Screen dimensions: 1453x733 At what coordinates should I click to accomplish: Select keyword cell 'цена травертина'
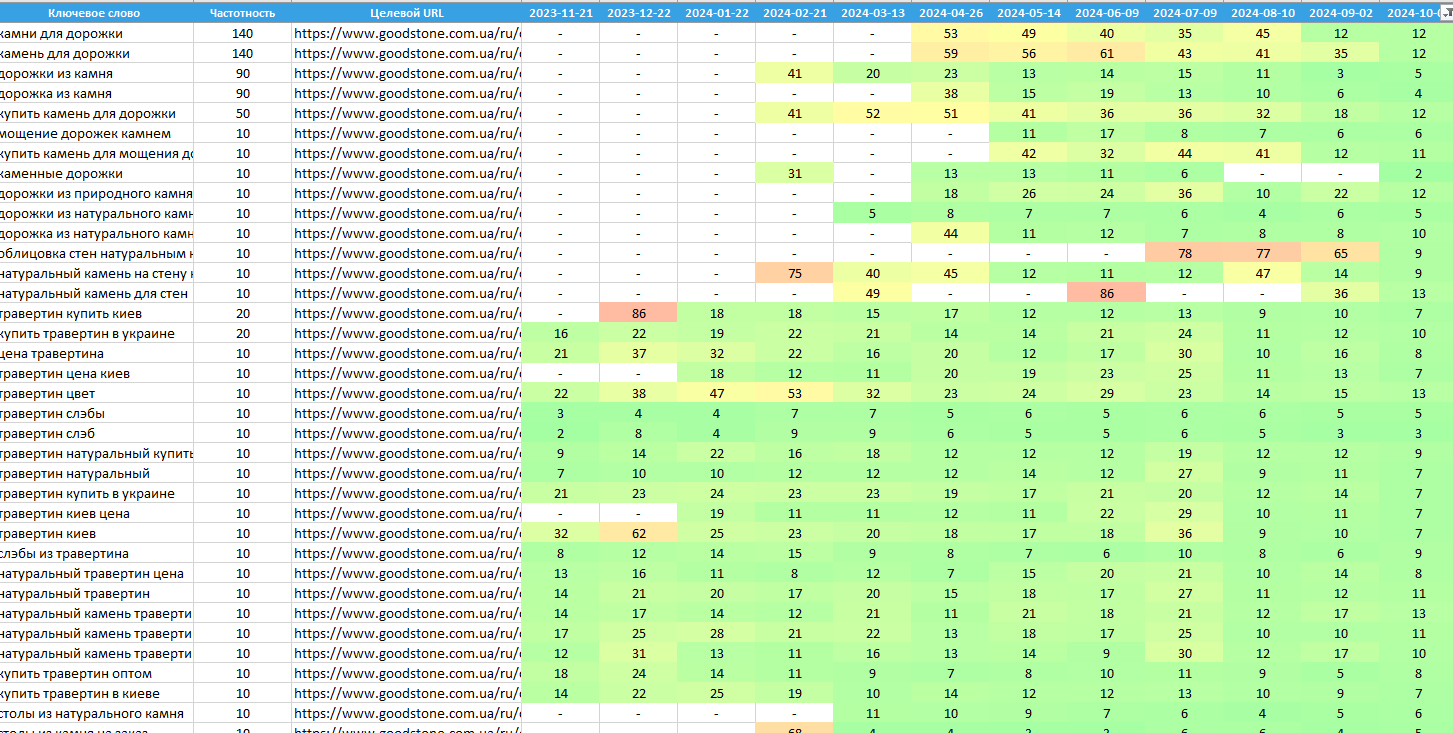97,354
